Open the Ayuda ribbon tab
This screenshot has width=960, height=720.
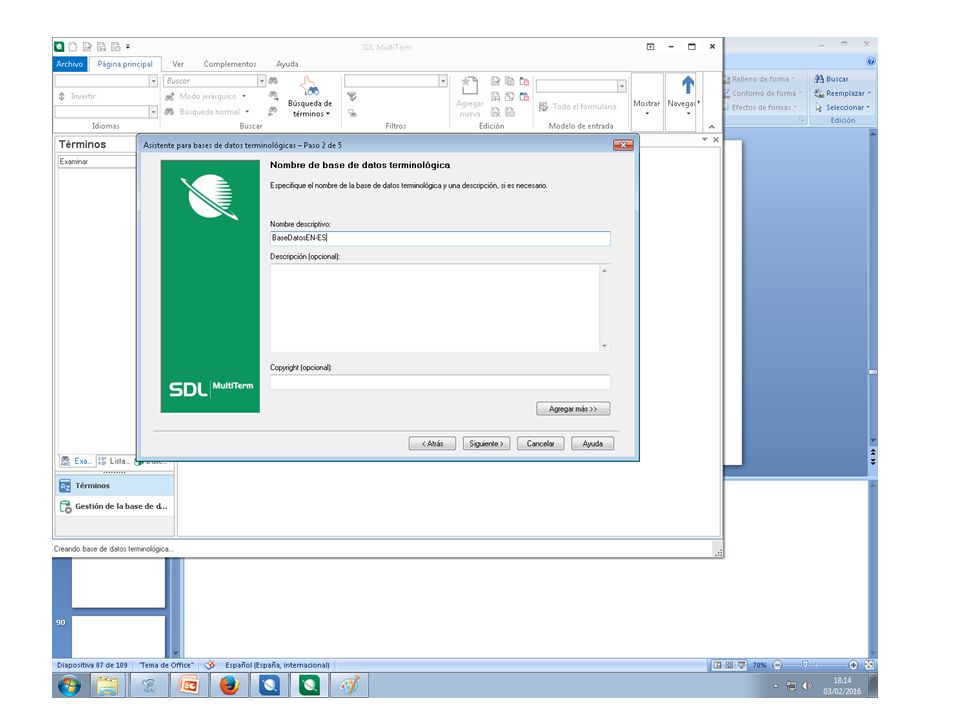tap(287, 64)
